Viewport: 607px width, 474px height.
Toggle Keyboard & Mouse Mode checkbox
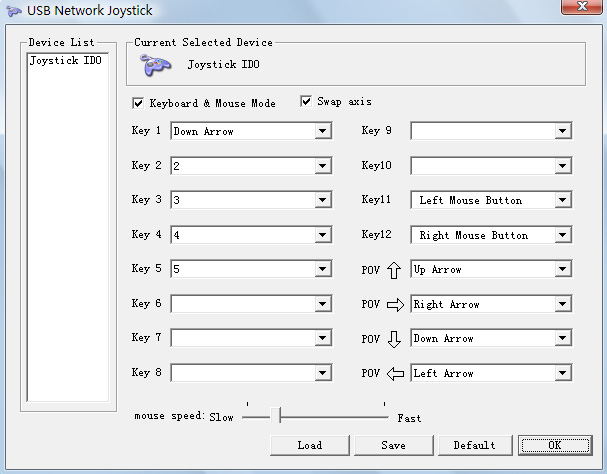pyautogui.click(x=138, y=103)
